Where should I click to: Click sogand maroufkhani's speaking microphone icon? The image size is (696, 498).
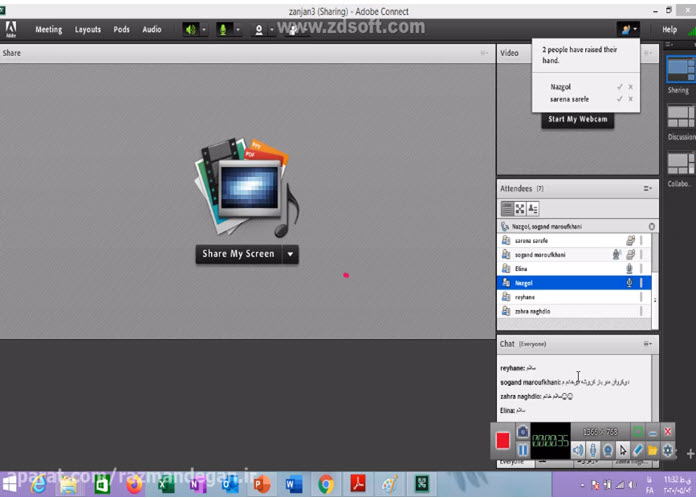coord(617,254)
